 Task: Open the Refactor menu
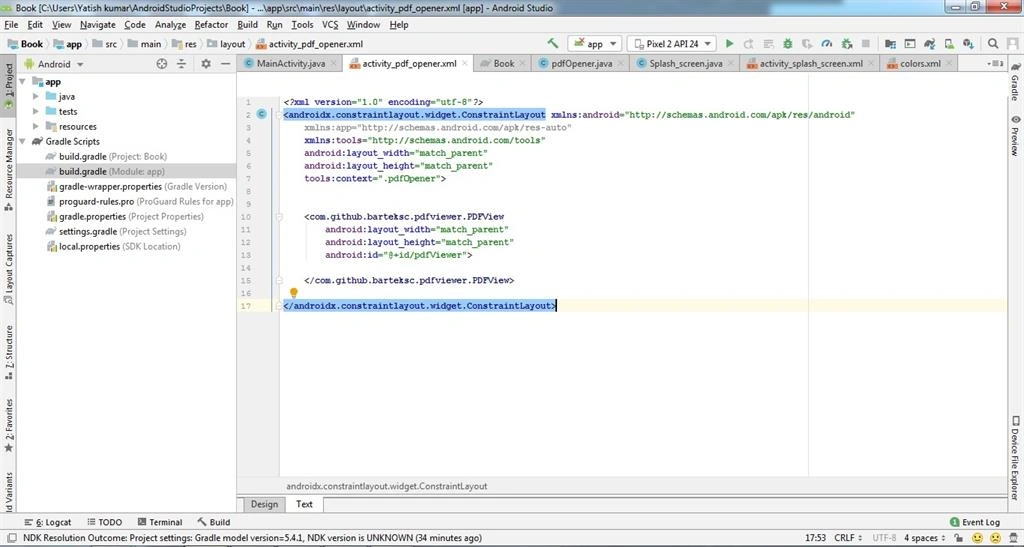(211, 25)
